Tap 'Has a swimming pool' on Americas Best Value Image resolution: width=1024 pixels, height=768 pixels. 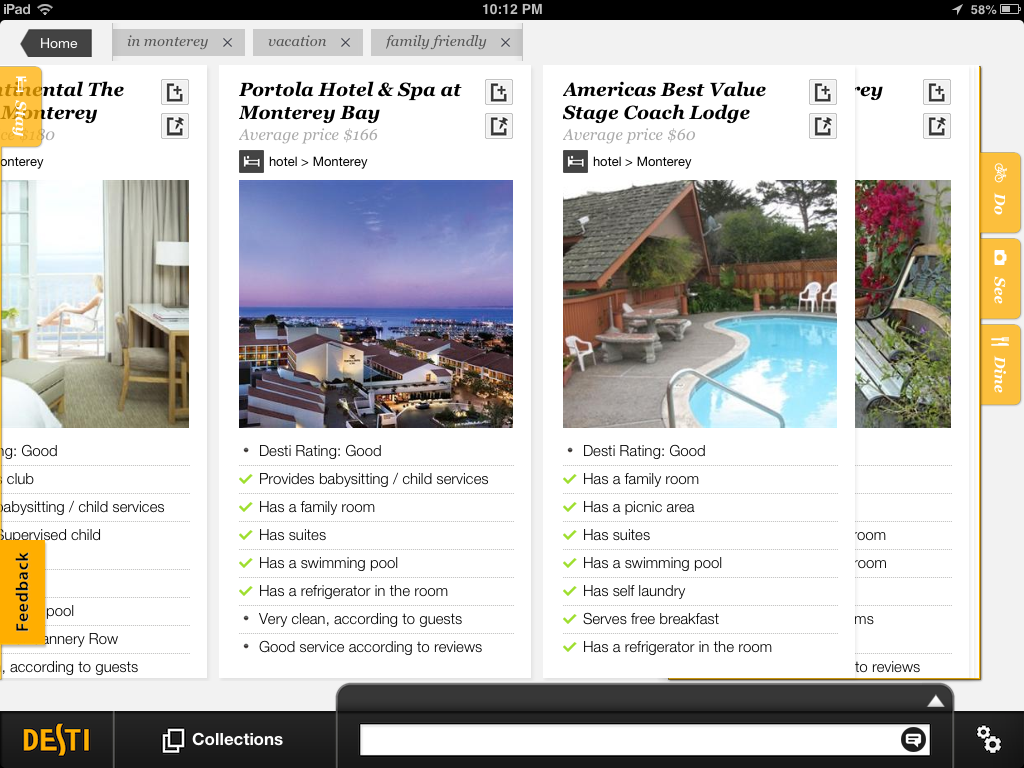click(652, 563)
